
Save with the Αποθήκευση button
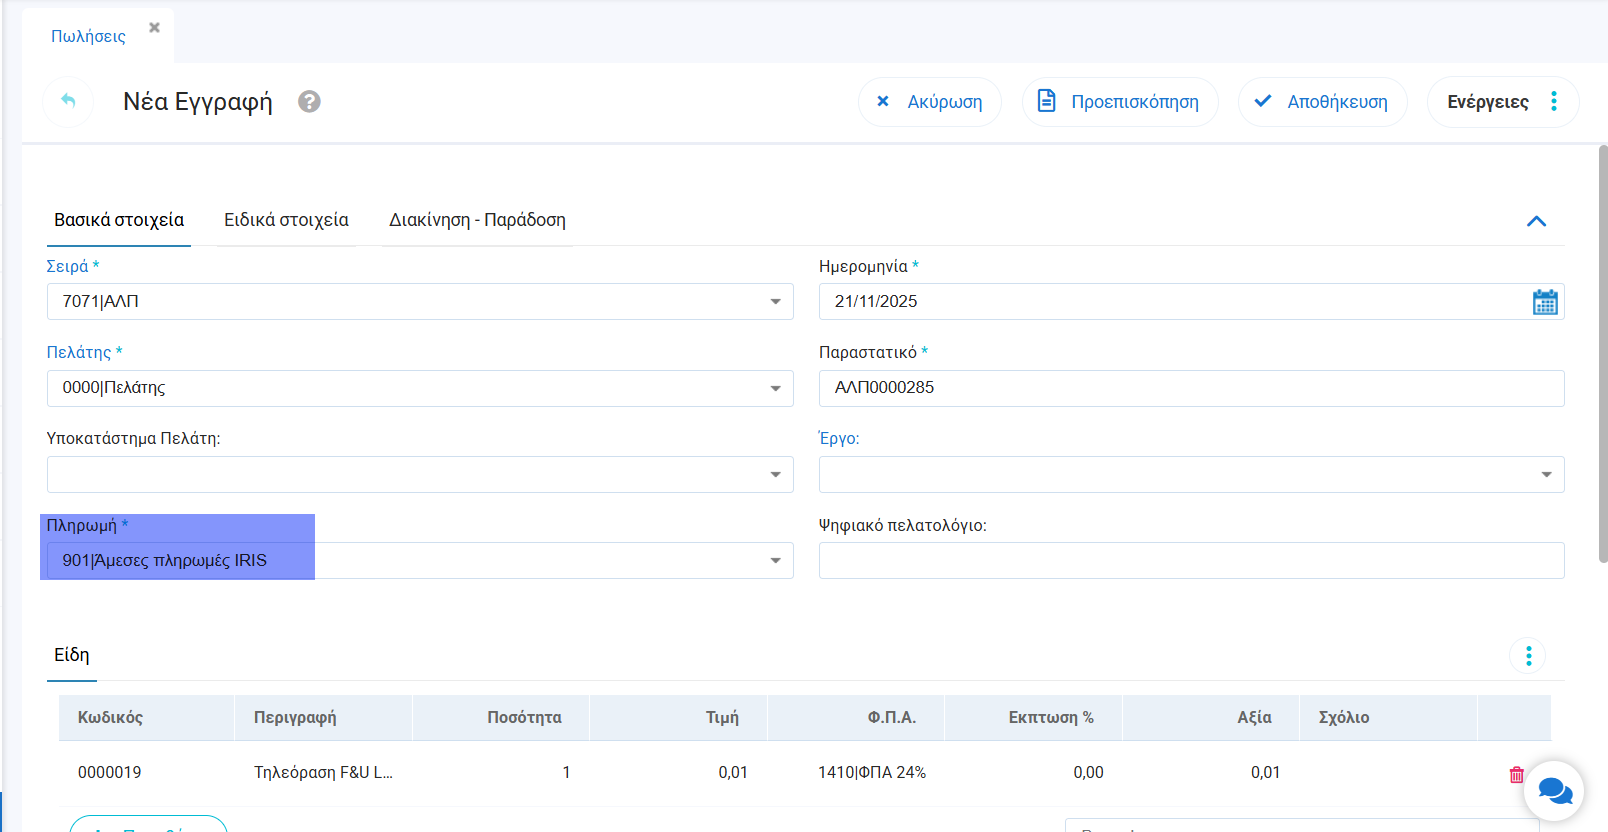pos(1322,102)
